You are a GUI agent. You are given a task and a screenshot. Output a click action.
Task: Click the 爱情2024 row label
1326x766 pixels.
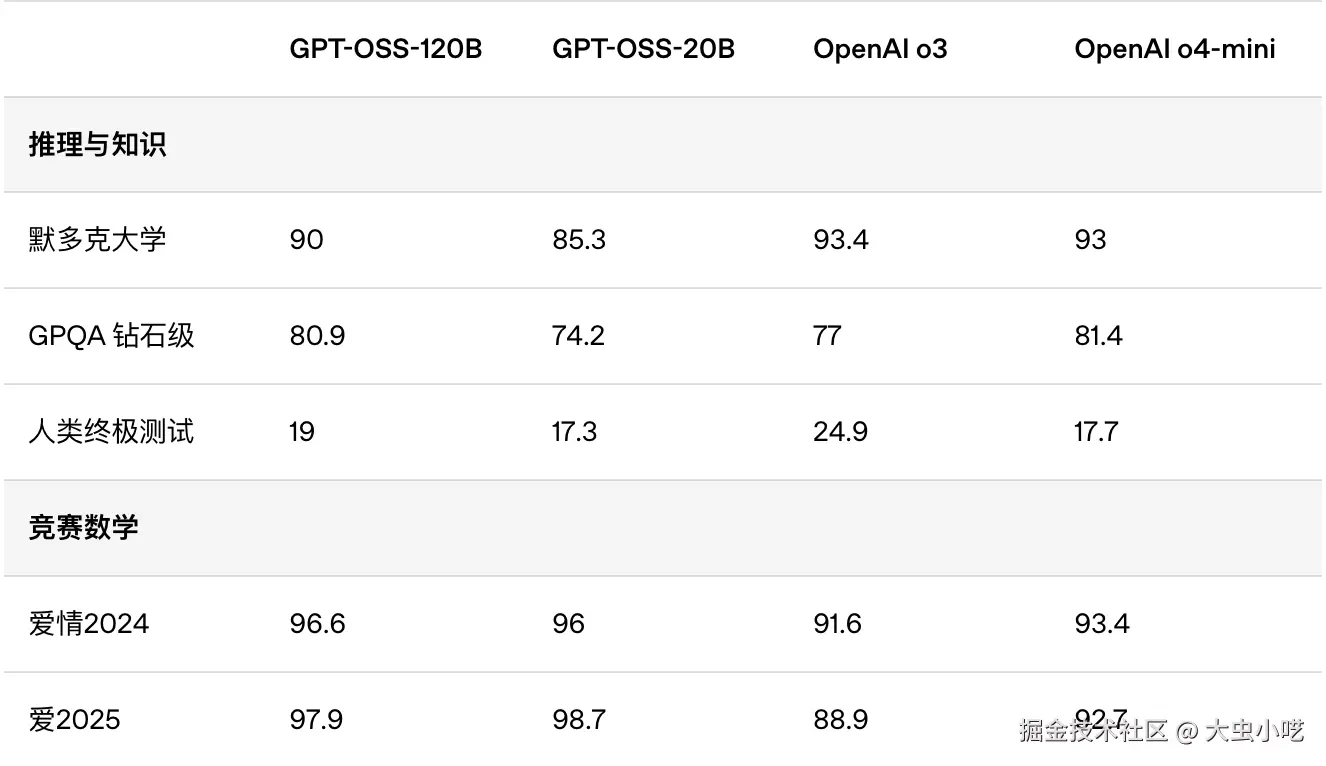coord(89,624)
